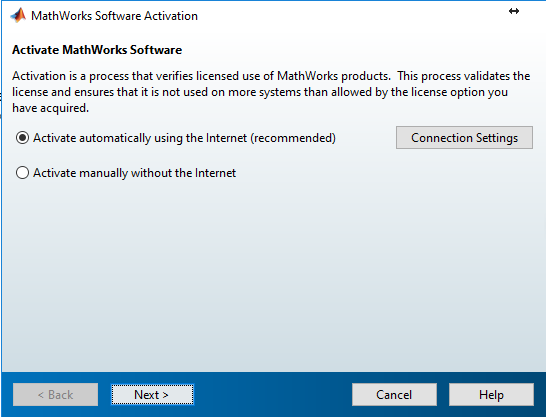Viewport: 546px width, 417px height.
Task: Click the "MathWorks products" phrase in the description
Action: tap(334, 76)
